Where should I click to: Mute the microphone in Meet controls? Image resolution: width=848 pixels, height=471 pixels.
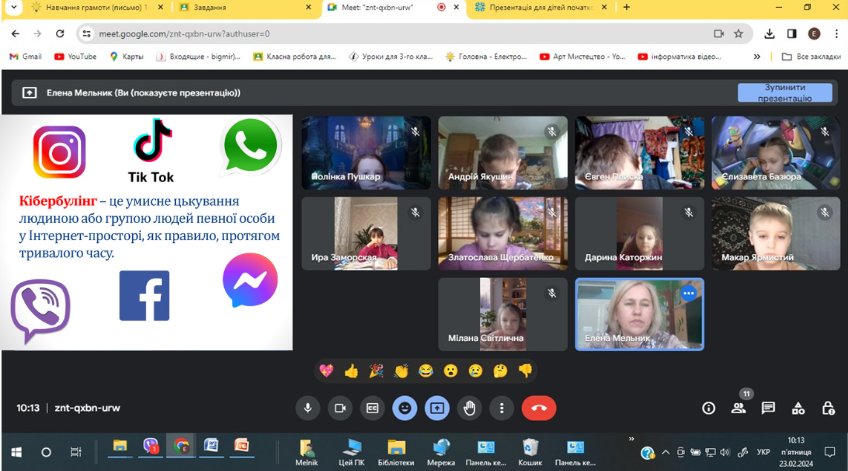[307, 408]
